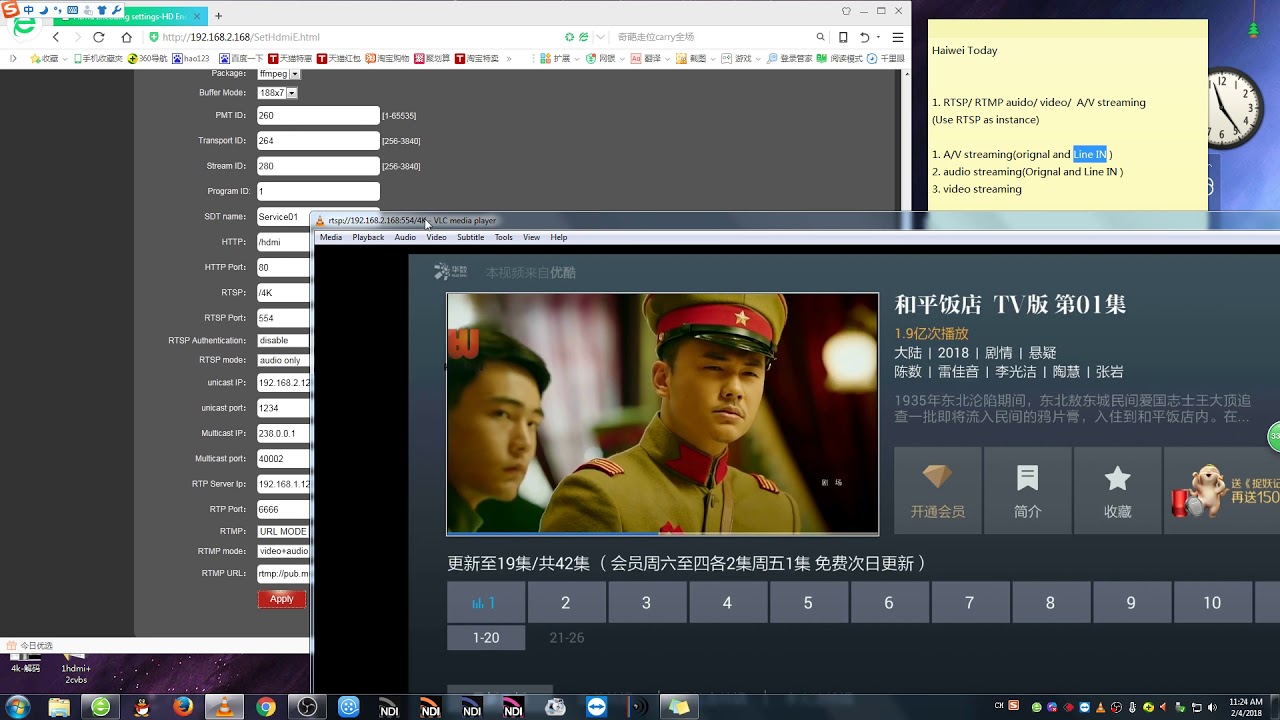
Task: Open Firefox from the taskbar
Action: click(x=183, y=707)
